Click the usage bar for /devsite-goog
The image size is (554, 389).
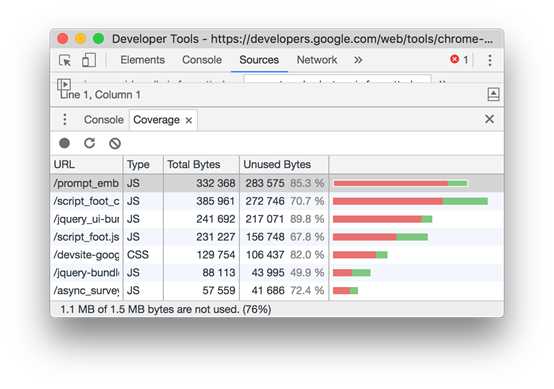[360, 255]
